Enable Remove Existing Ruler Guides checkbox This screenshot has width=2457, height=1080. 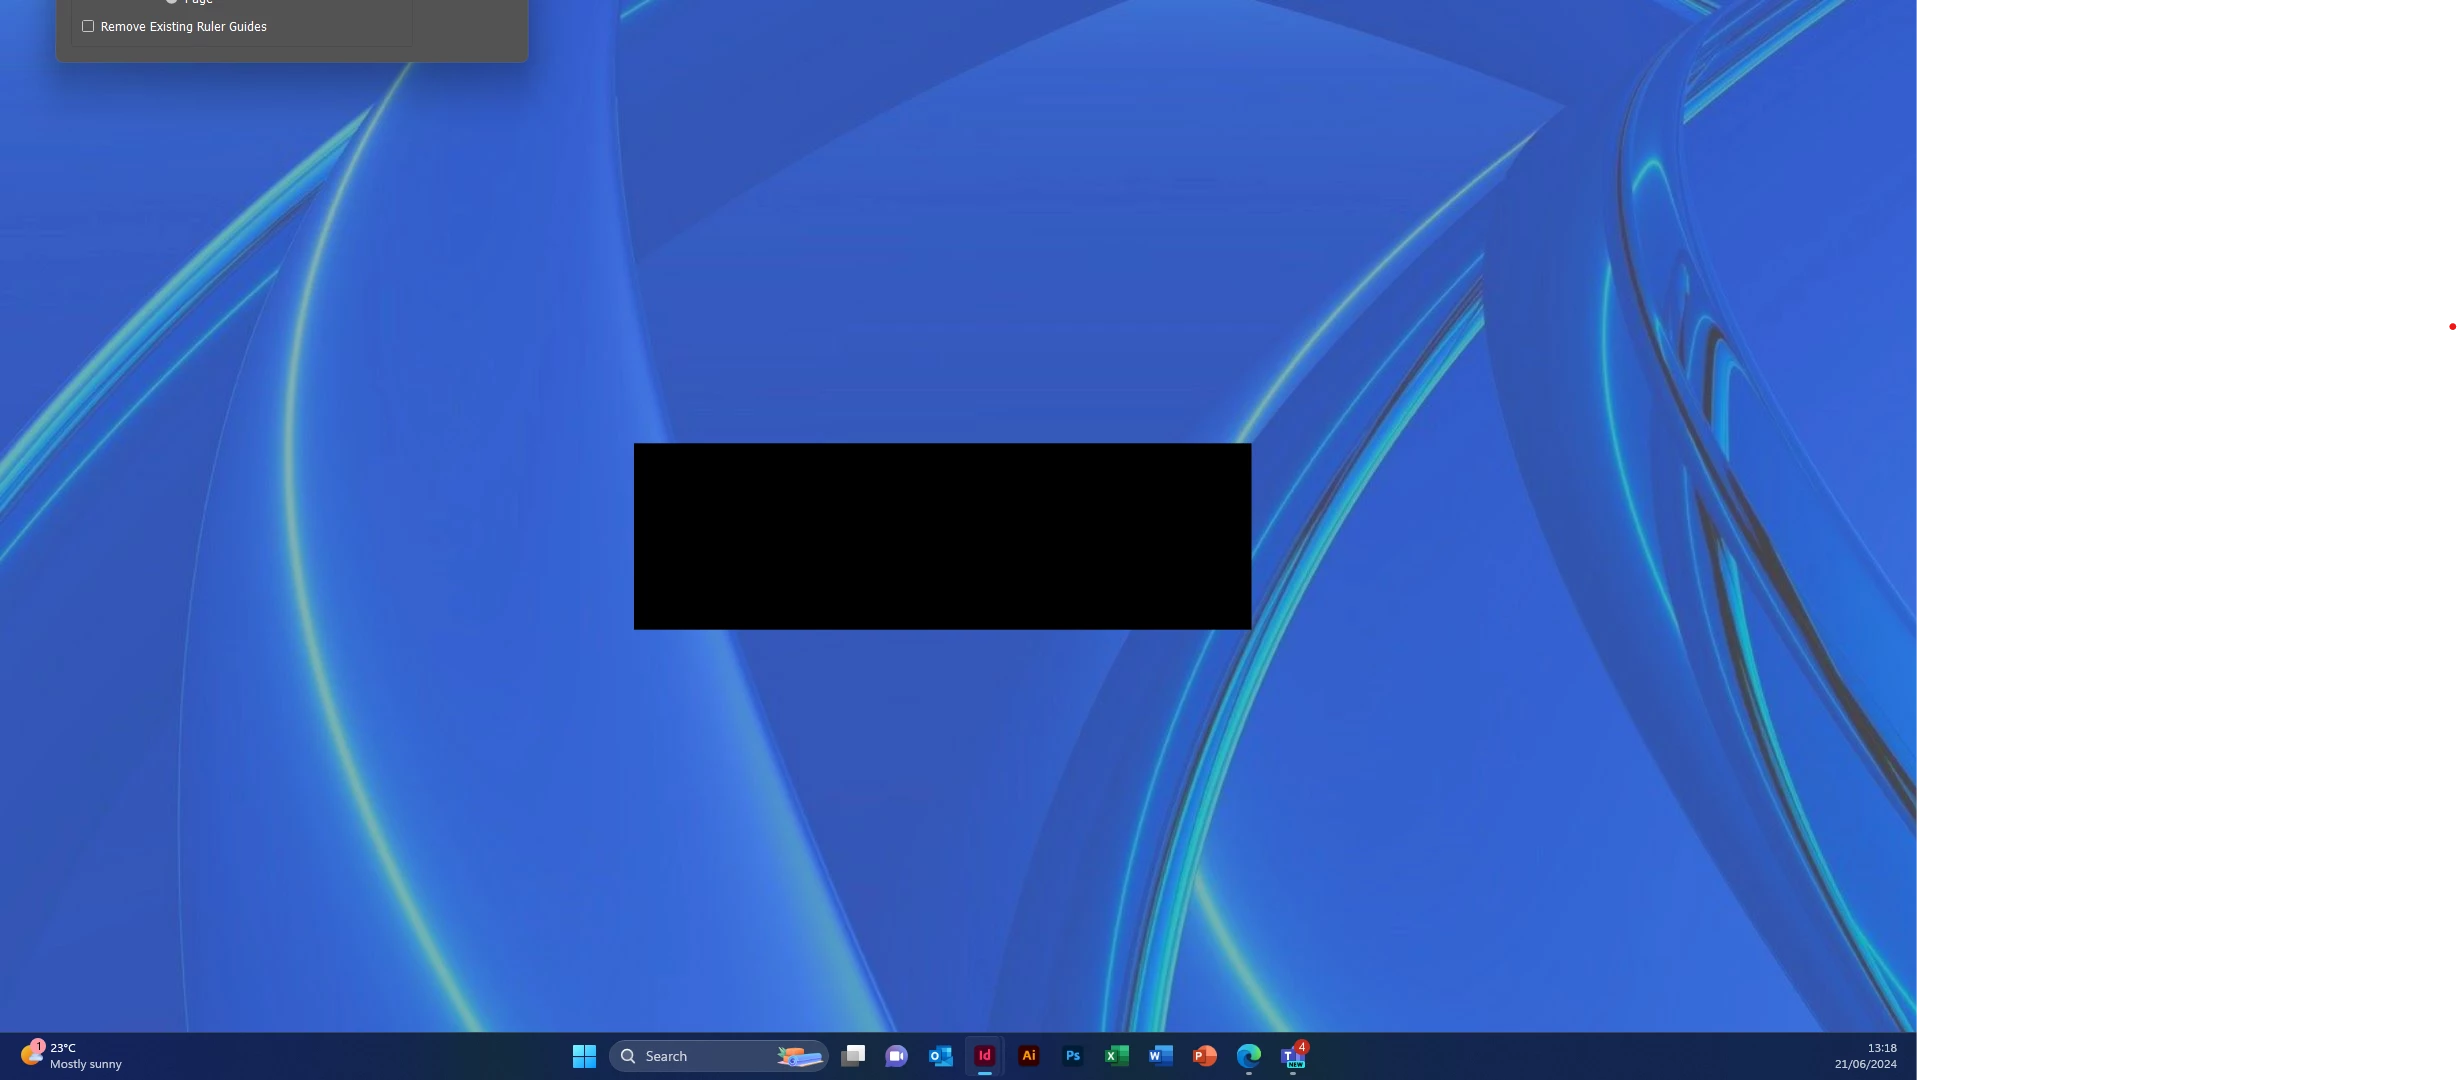coord(88,27)
